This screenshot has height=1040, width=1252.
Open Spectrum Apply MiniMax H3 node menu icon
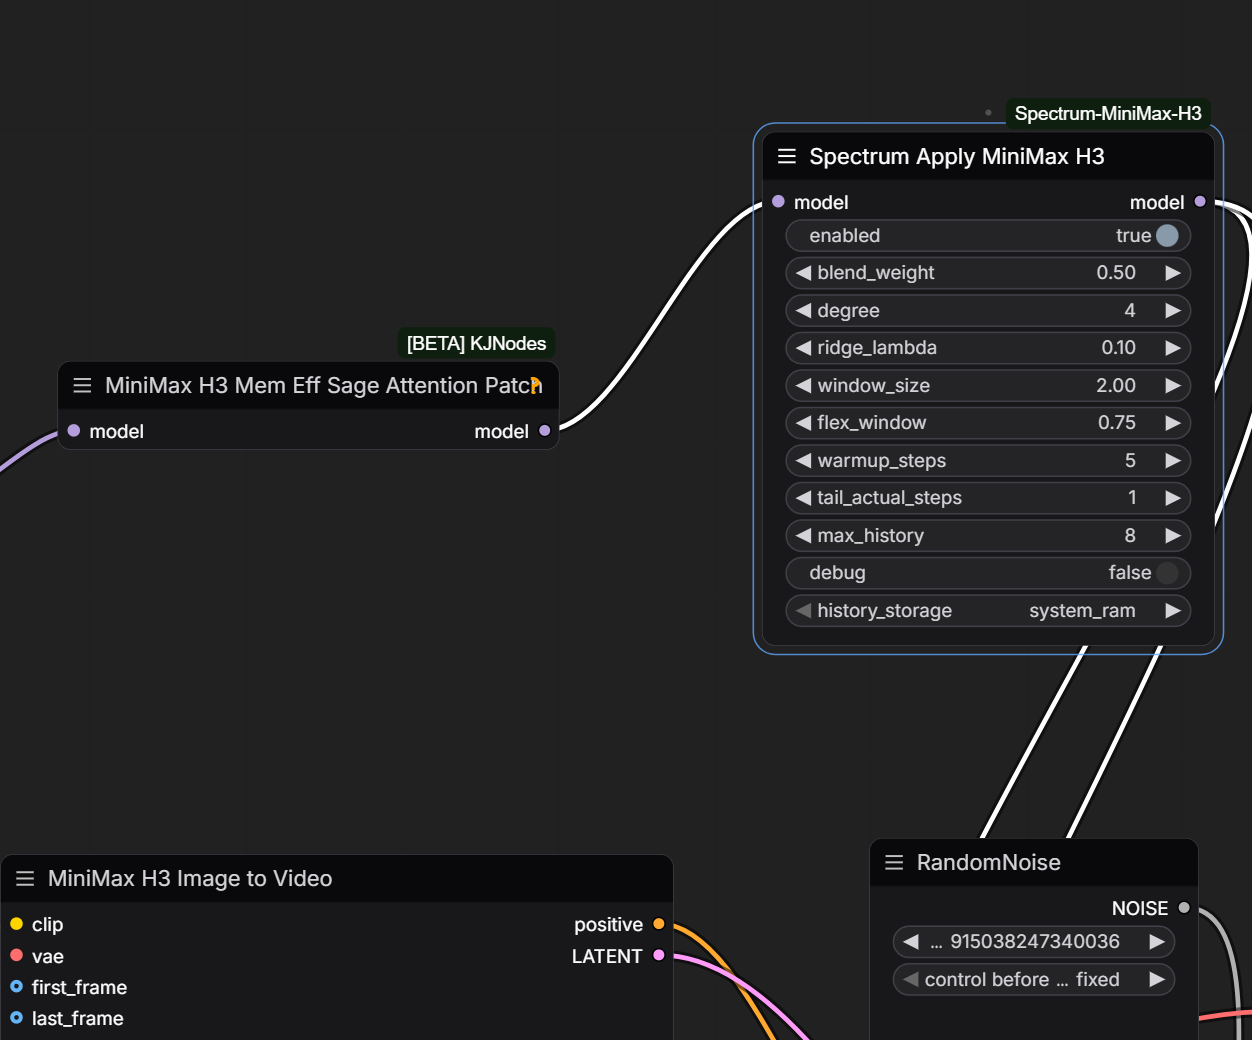(x=787, y=156)
